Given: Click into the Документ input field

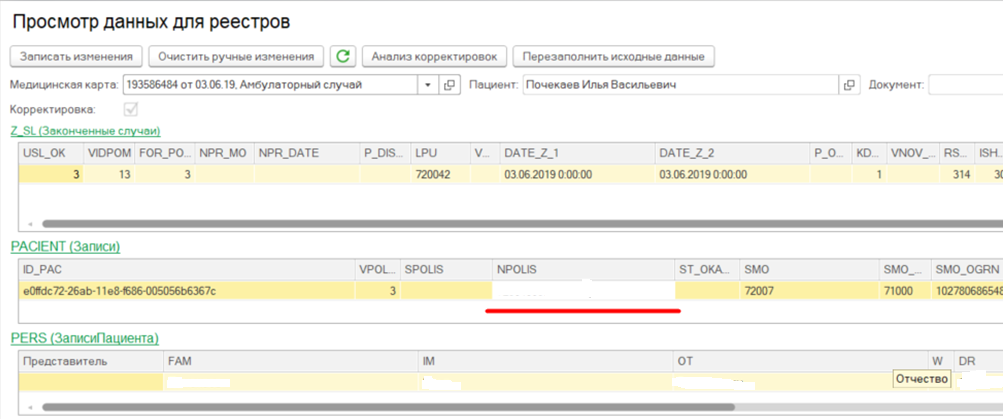Looking at the screenshot, I should [965, 85].
